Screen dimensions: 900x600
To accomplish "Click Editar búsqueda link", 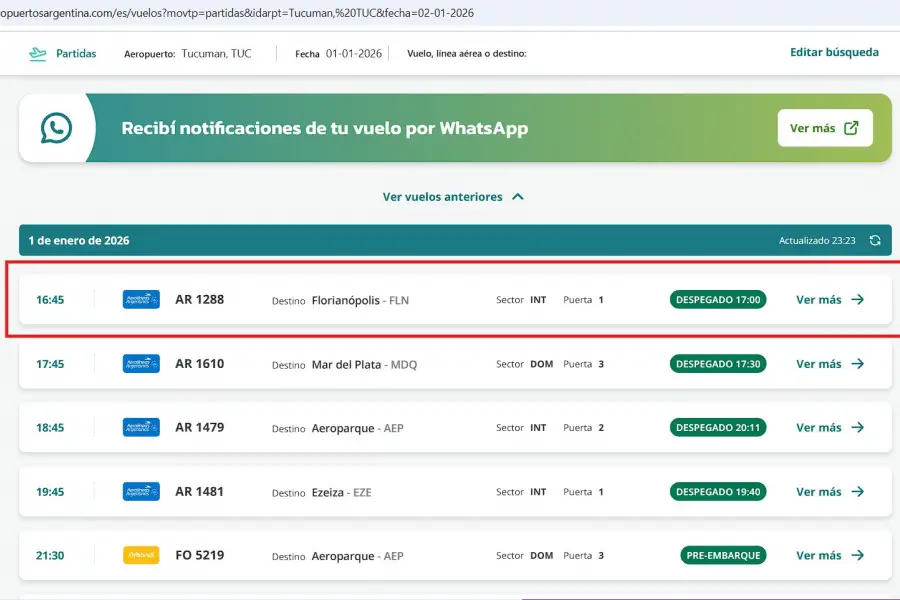I will pos(834,52).
